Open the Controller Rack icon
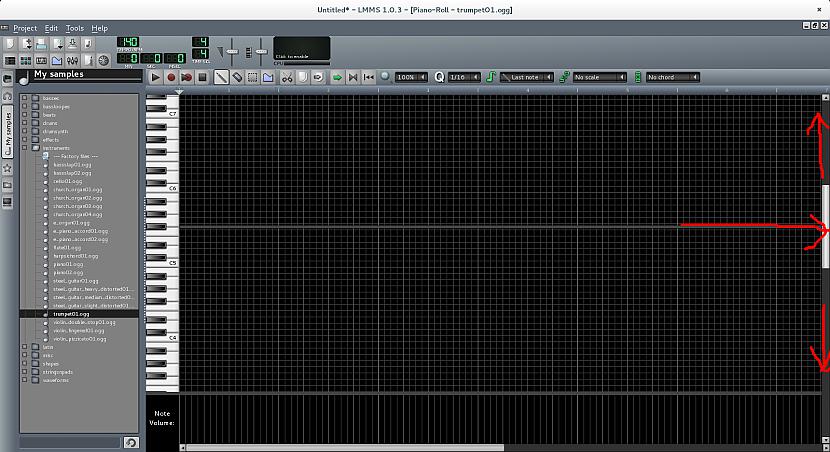Screen dimensions: 830x452 pos(104,60)
